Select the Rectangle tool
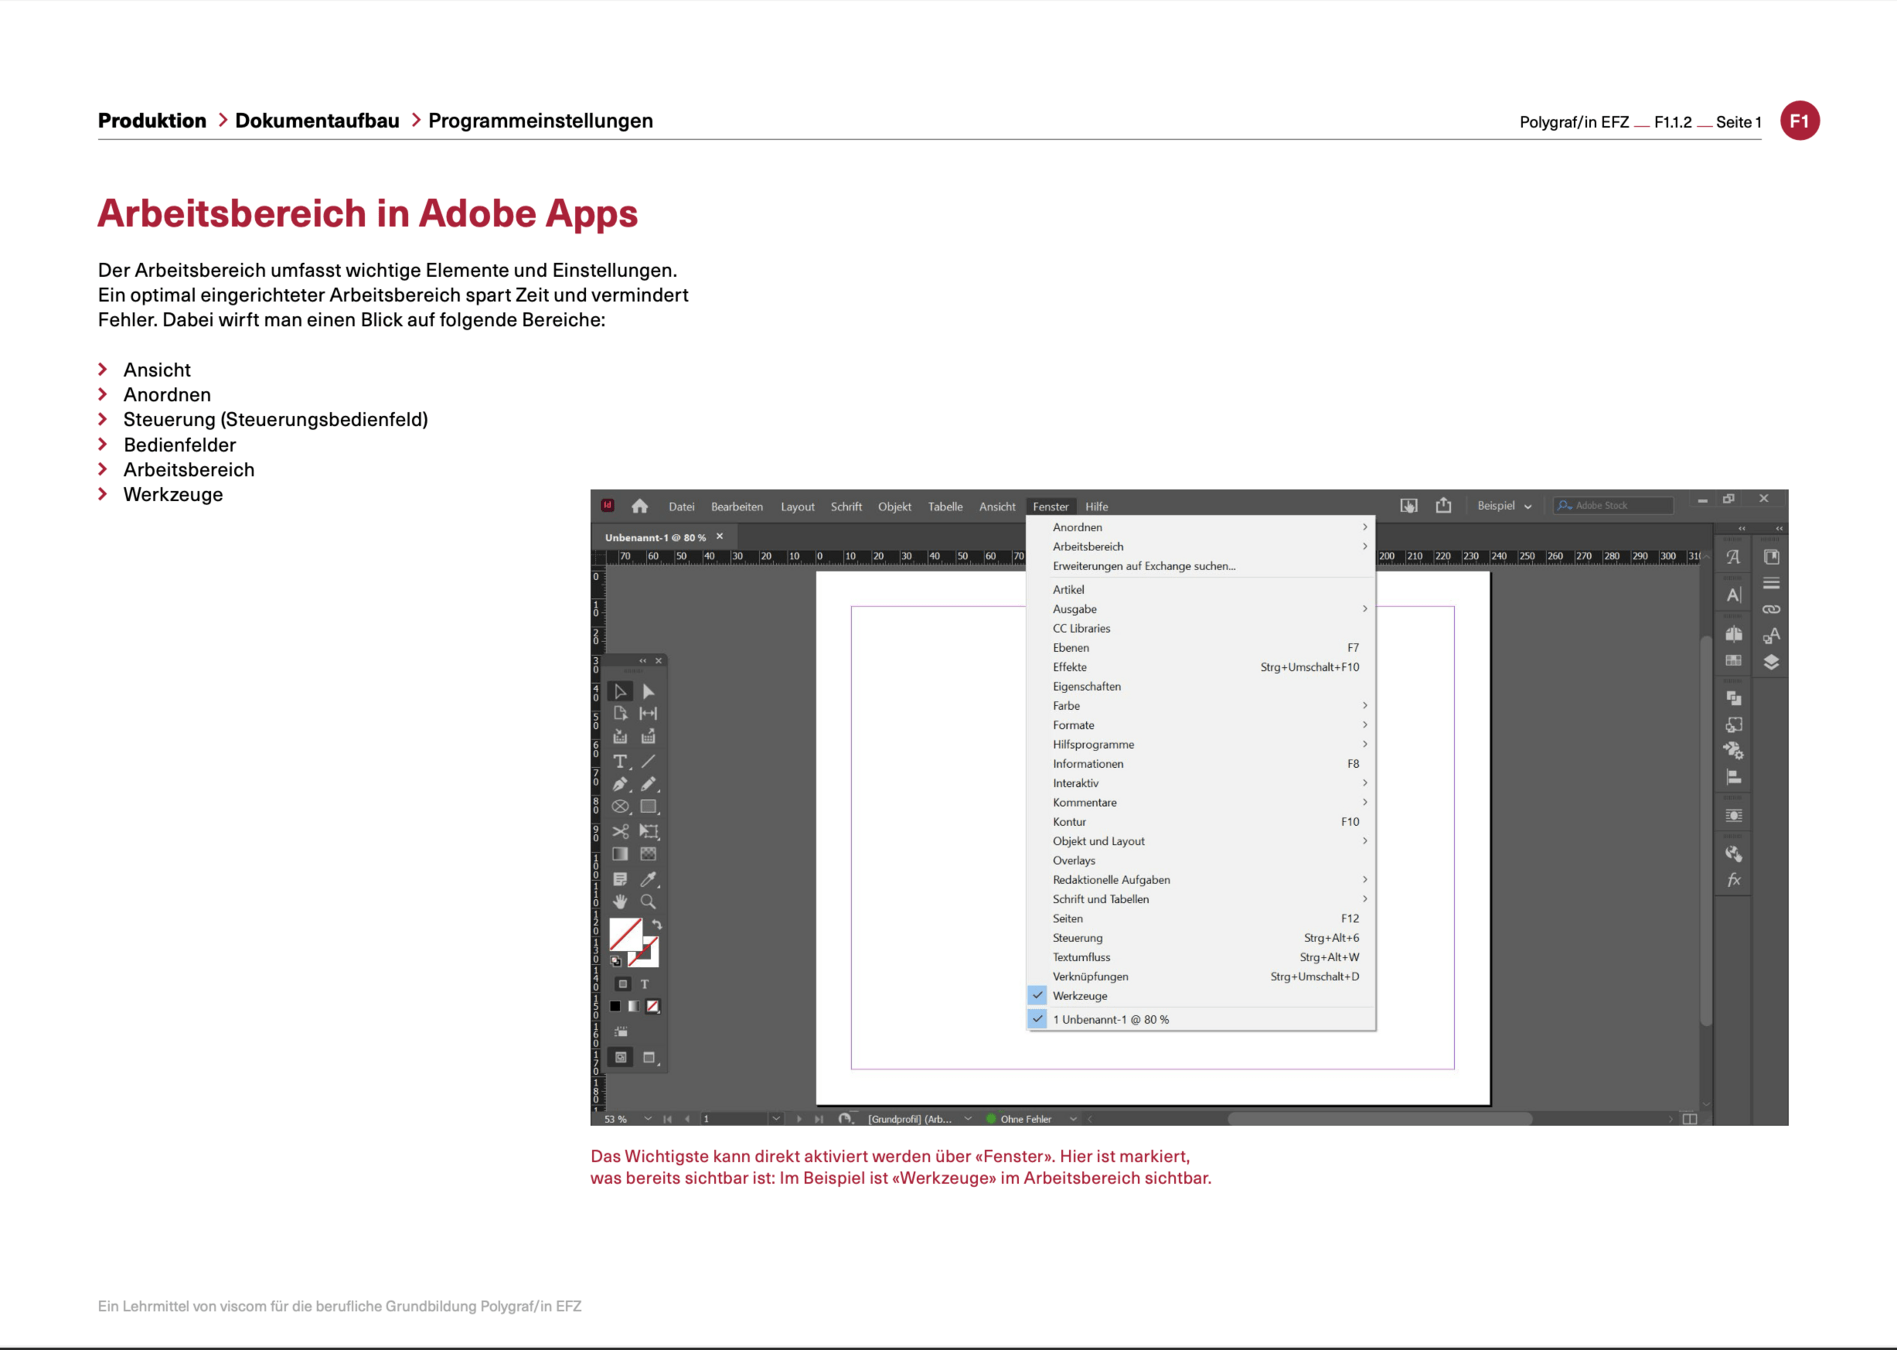This screenshot has width=1897, height=1350. tap(648, 807)
